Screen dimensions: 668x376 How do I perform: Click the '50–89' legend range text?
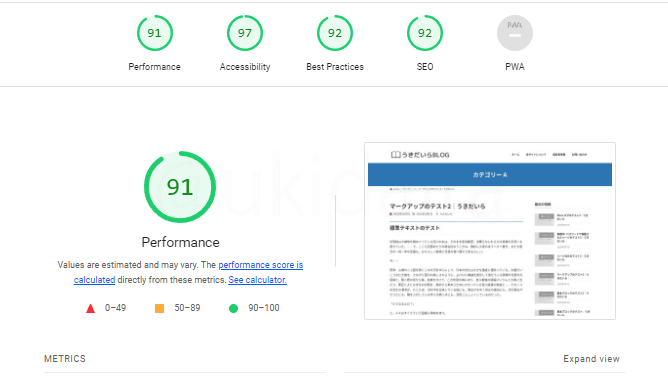pyautogui.click(x=187, y=308)
